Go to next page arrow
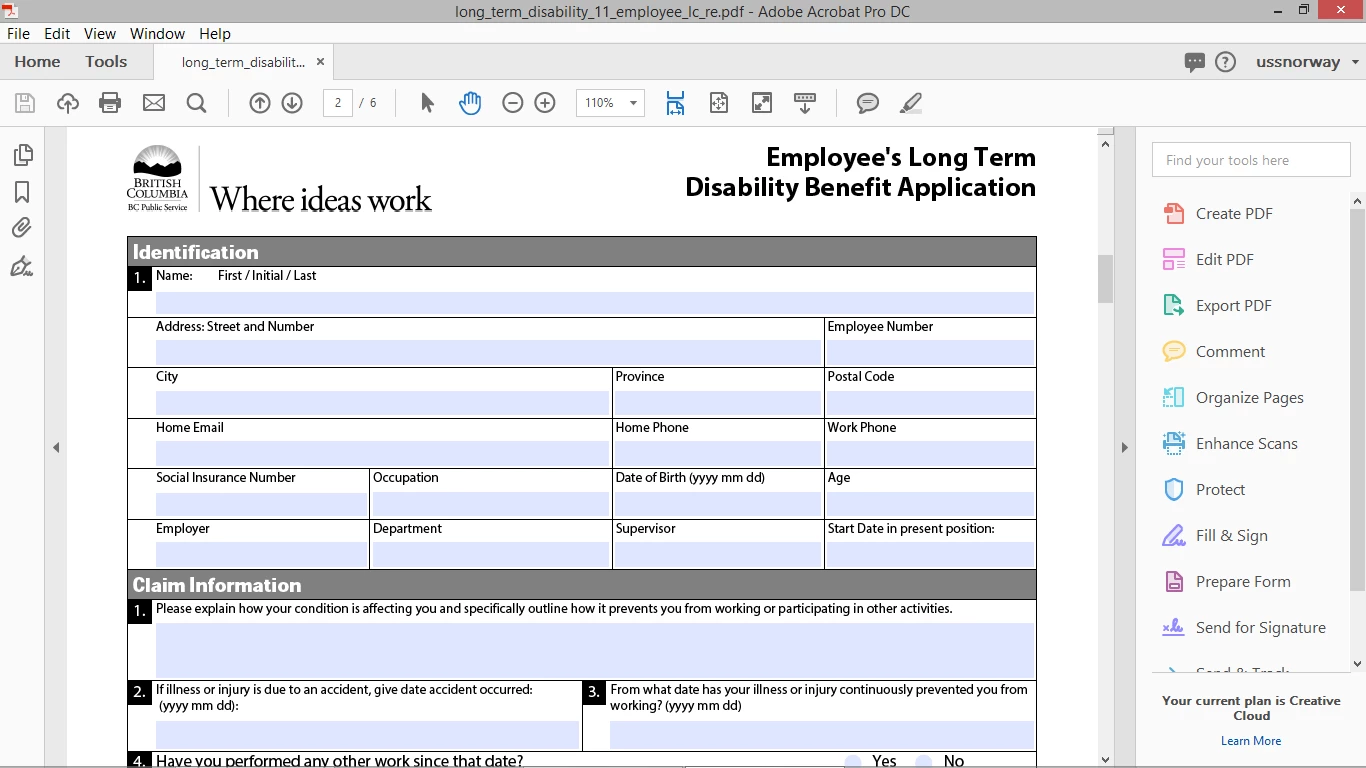The height and width of the screenshot is (768, 1366). pyautogui.click(x=292, y=103)
